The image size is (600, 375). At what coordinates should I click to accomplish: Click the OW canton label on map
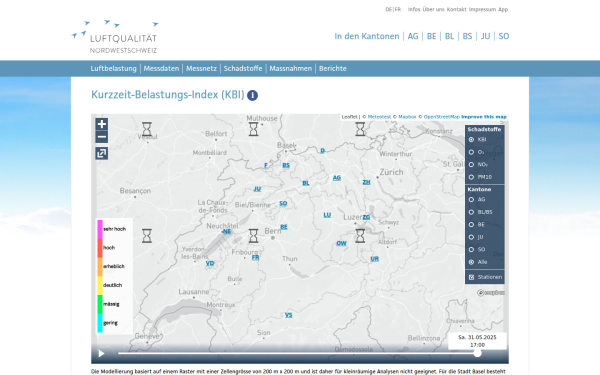(x=341, y=243)
